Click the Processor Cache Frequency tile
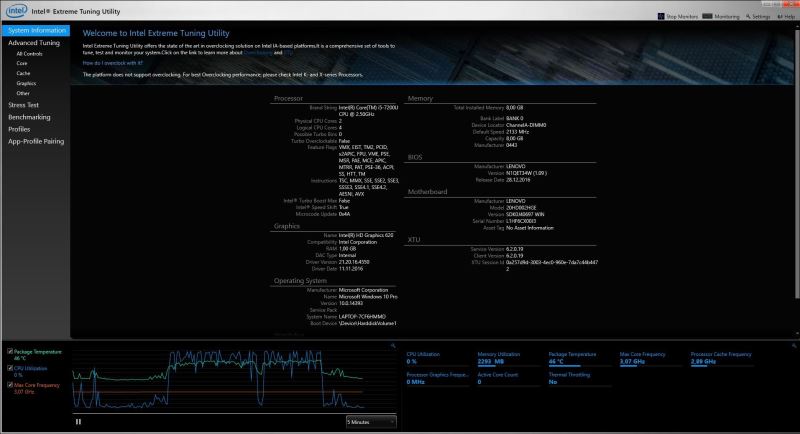800x434 pixels. pyautogui.click(x=722, y=358)
